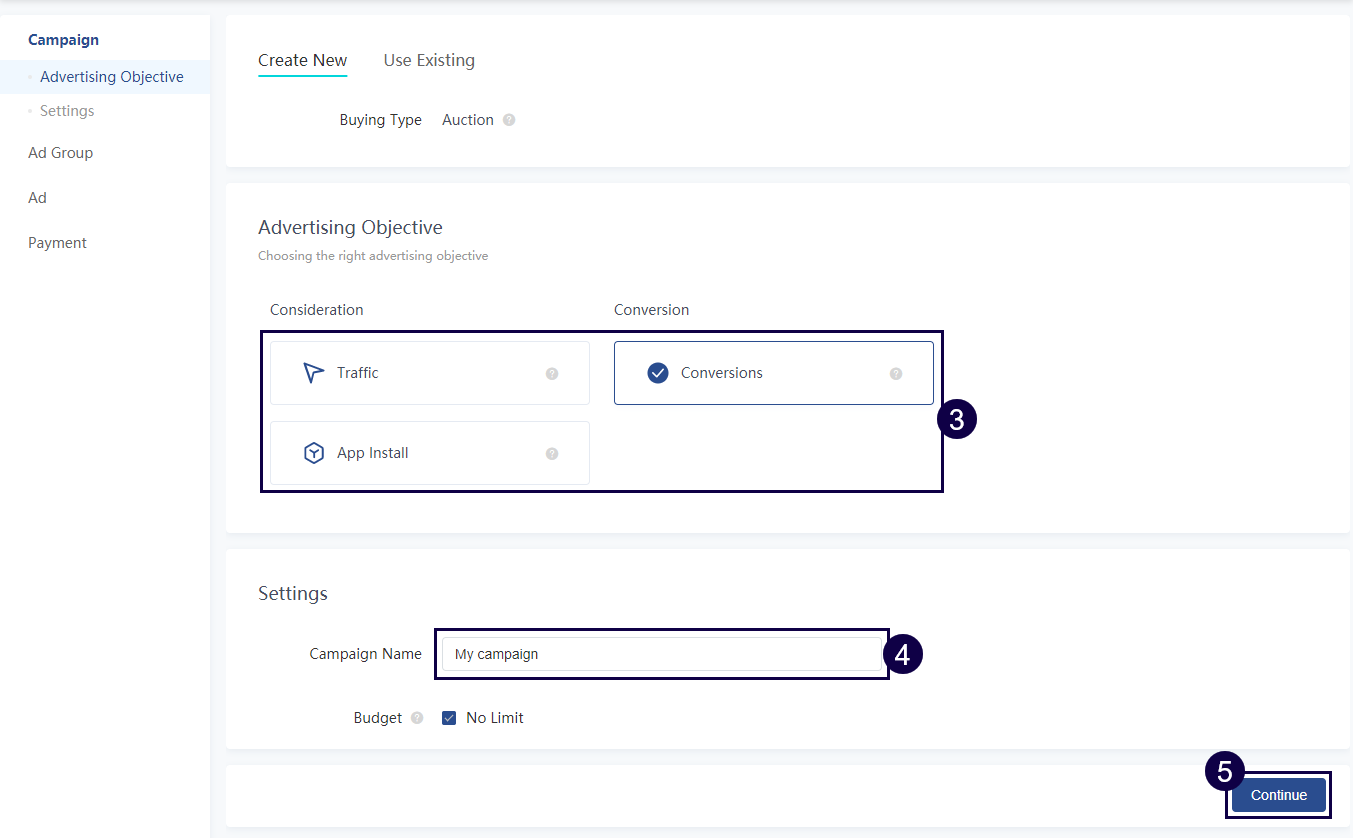The width and height of the screenshot is (1353, 838).
Task: Pick the App Install objective card
Action: [x=429, y=453]
